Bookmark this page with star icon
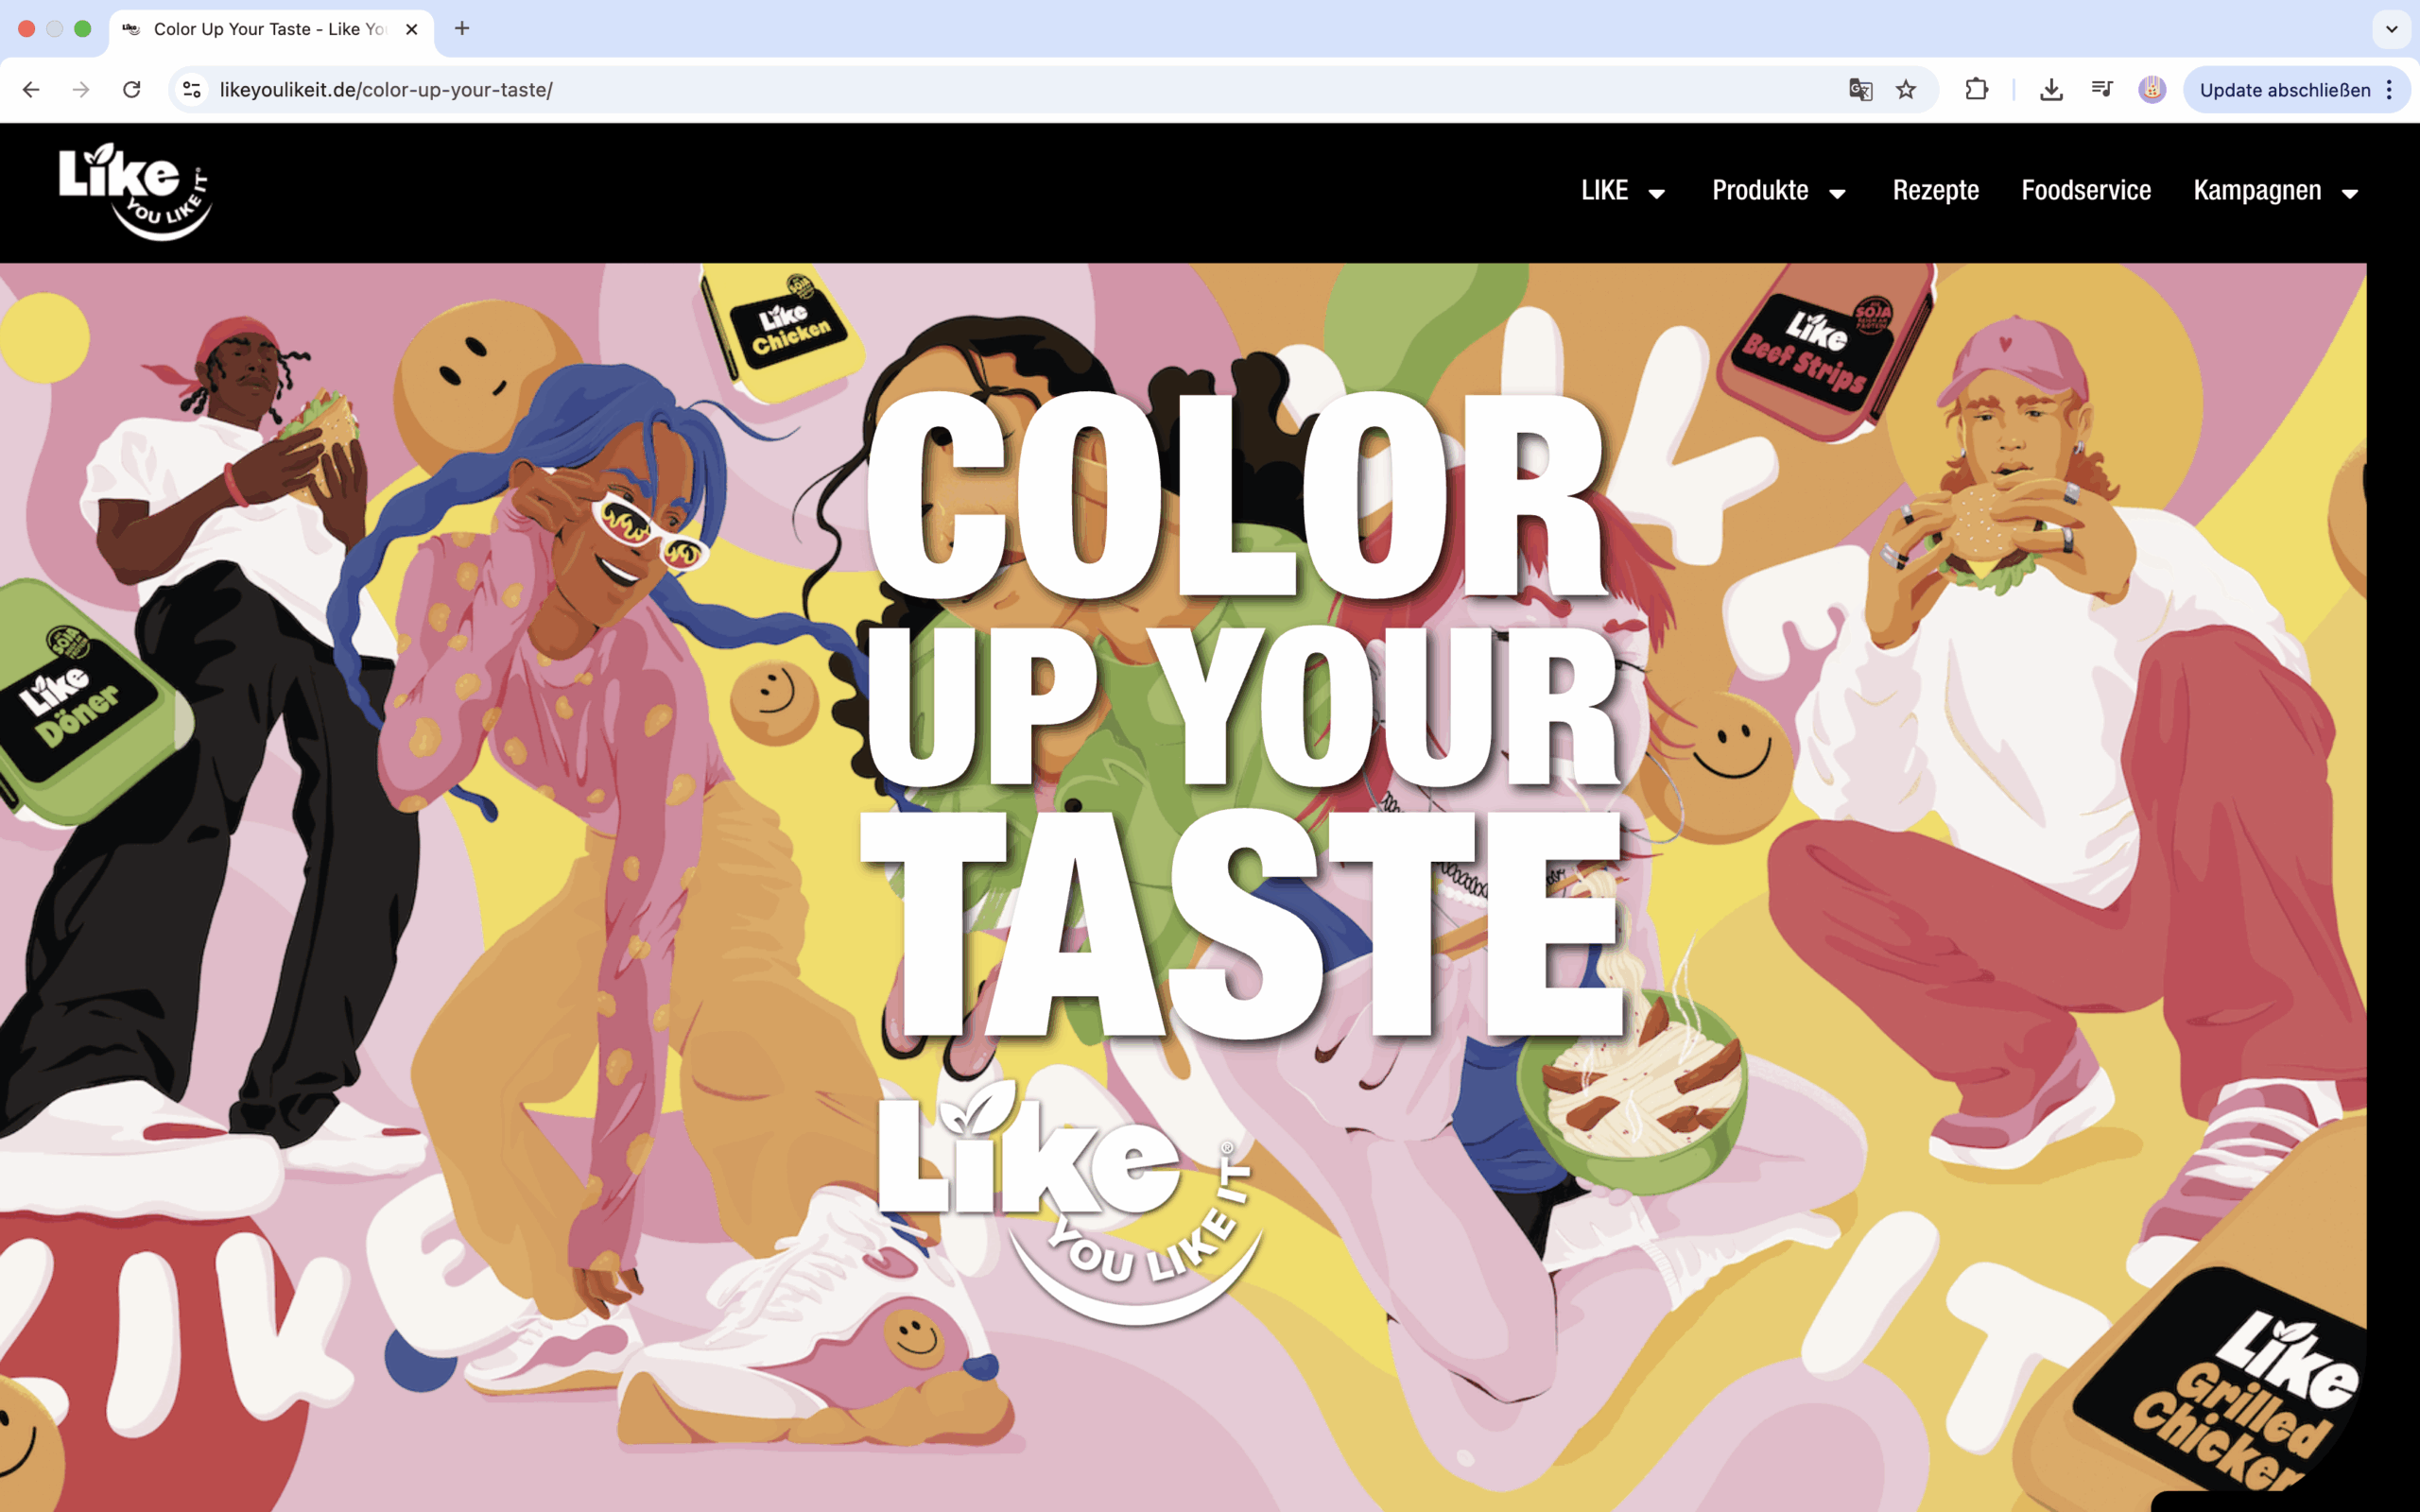This screenshot has width=2420, height=1512. click(1906, 90)
